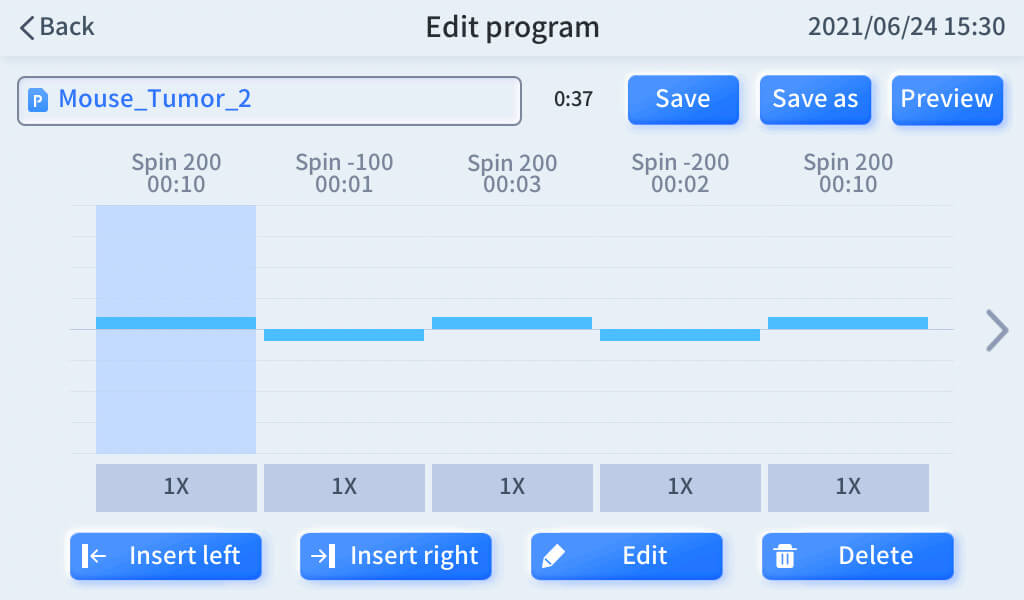This screenshot has height=600, width=1024.
Task: Change 1X repeat count under first step
Action: [176, 487]
